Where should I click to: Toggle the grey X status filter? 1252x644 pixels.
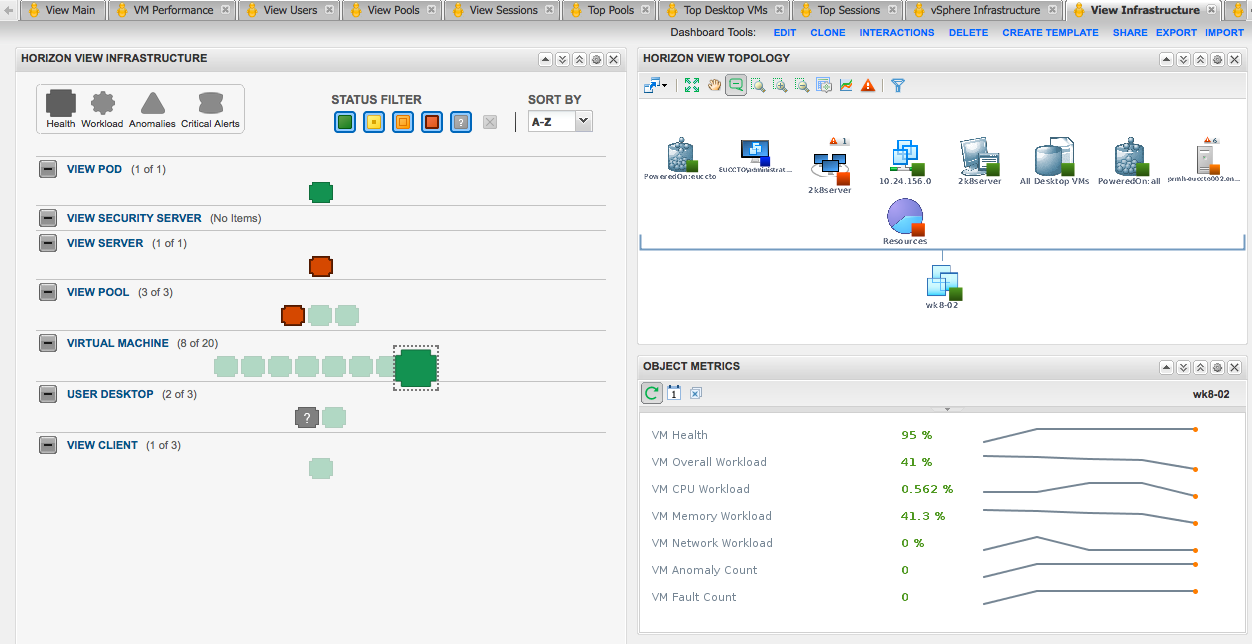489,122
